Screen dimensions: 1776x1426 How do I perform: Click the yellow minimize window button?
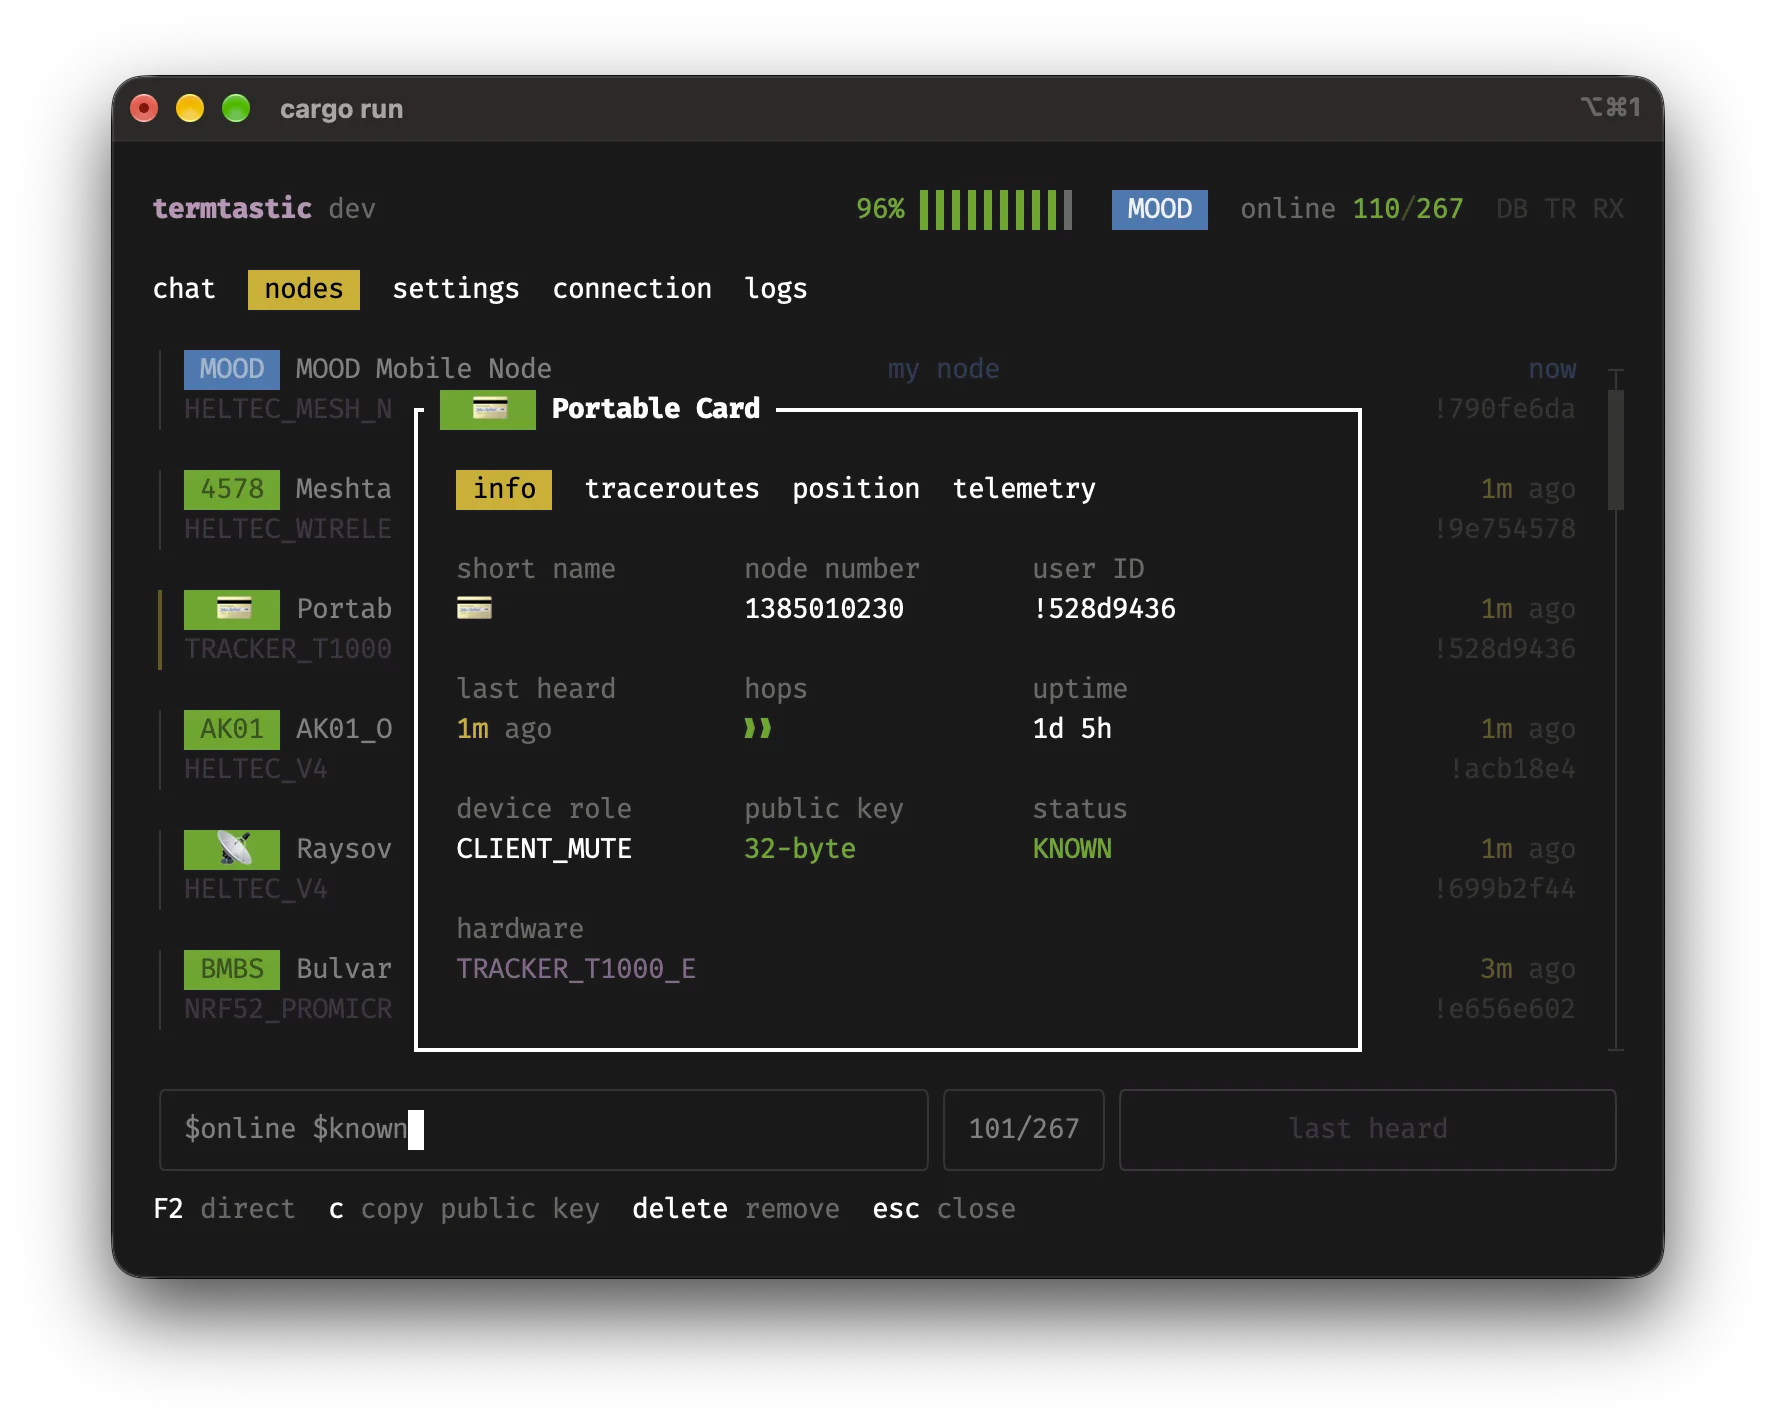(x=190, y=108)
